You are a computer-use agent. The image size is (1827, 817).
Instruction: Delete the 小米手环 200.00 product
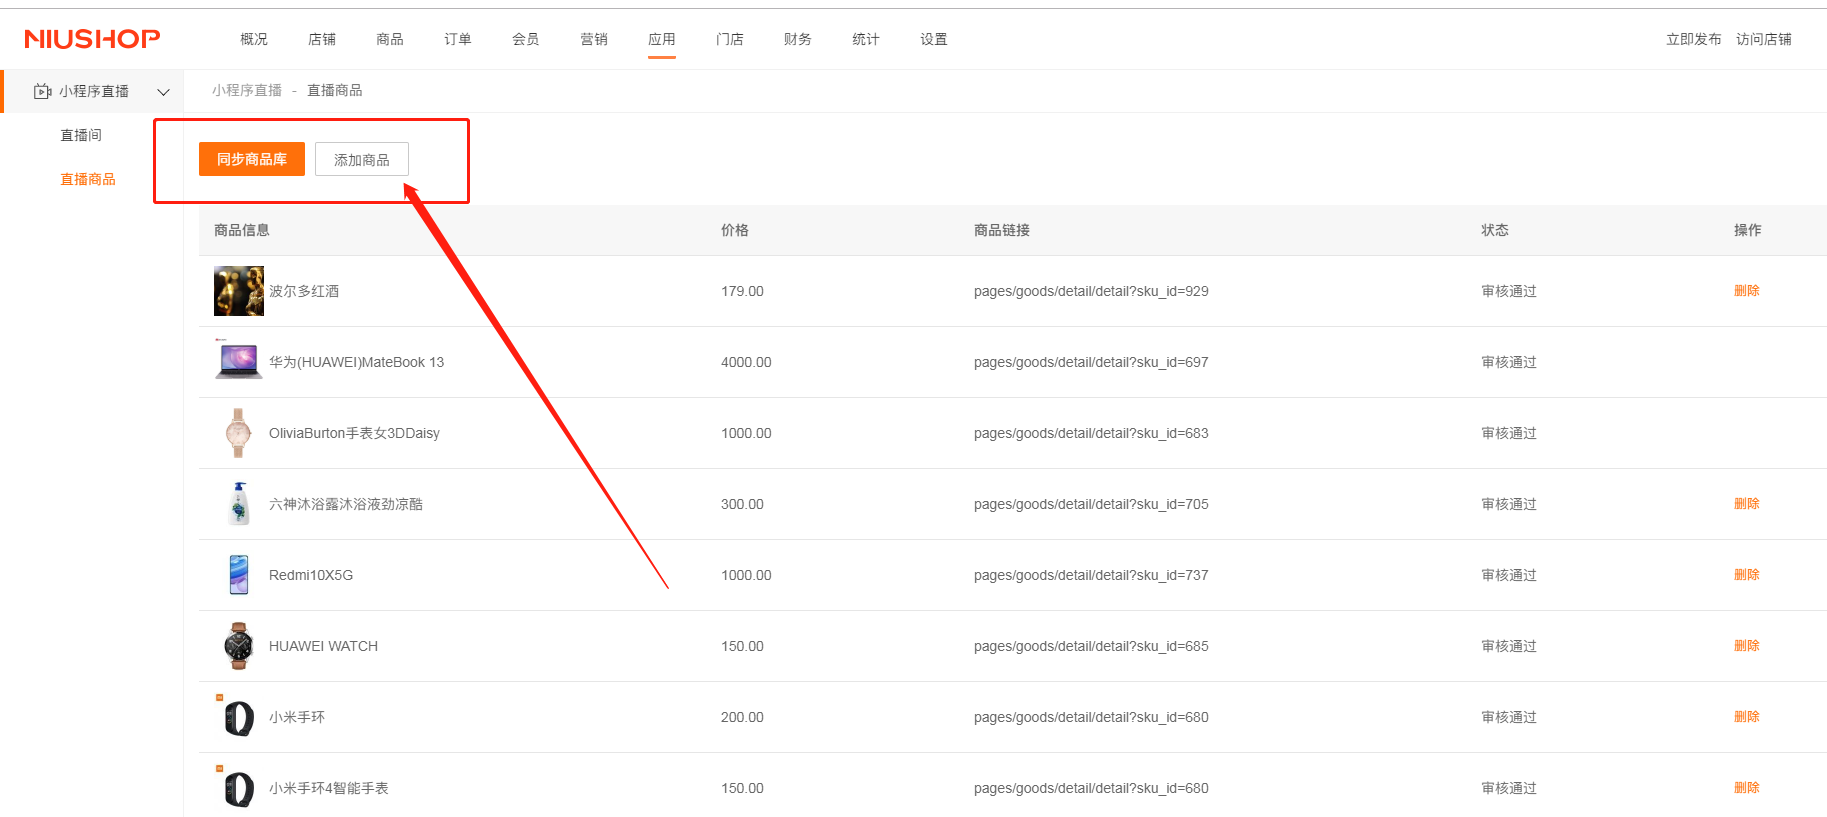[x=1747, y=717]
